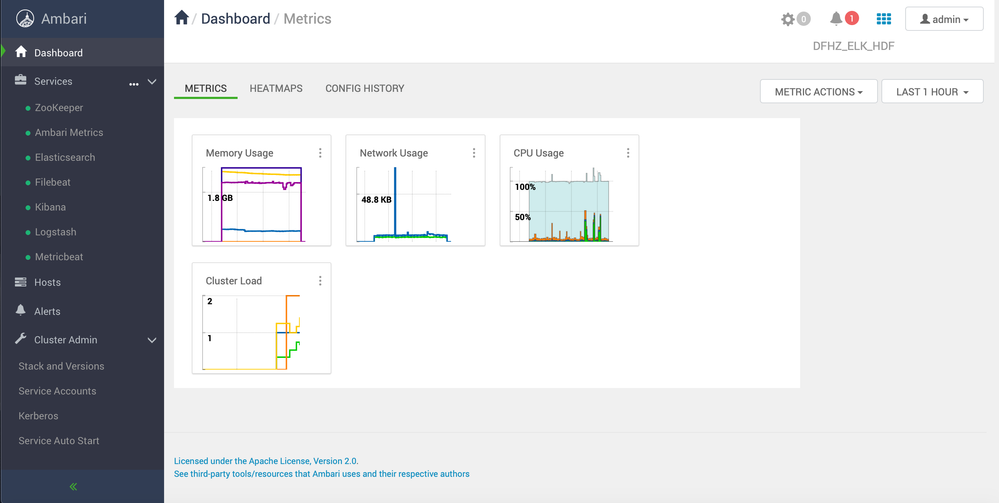Click the Apache License Version 2.0 link
This screenshot has height=503, width=999.
tap(266, 461)
